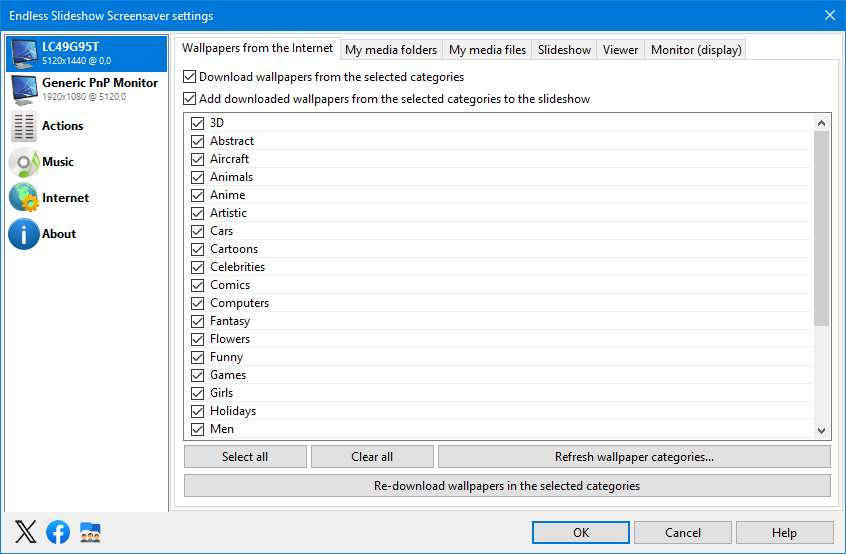This screenshot has width=846, height=554.
Task: Open the Music disc icon
Action: (x=24, y=162)
